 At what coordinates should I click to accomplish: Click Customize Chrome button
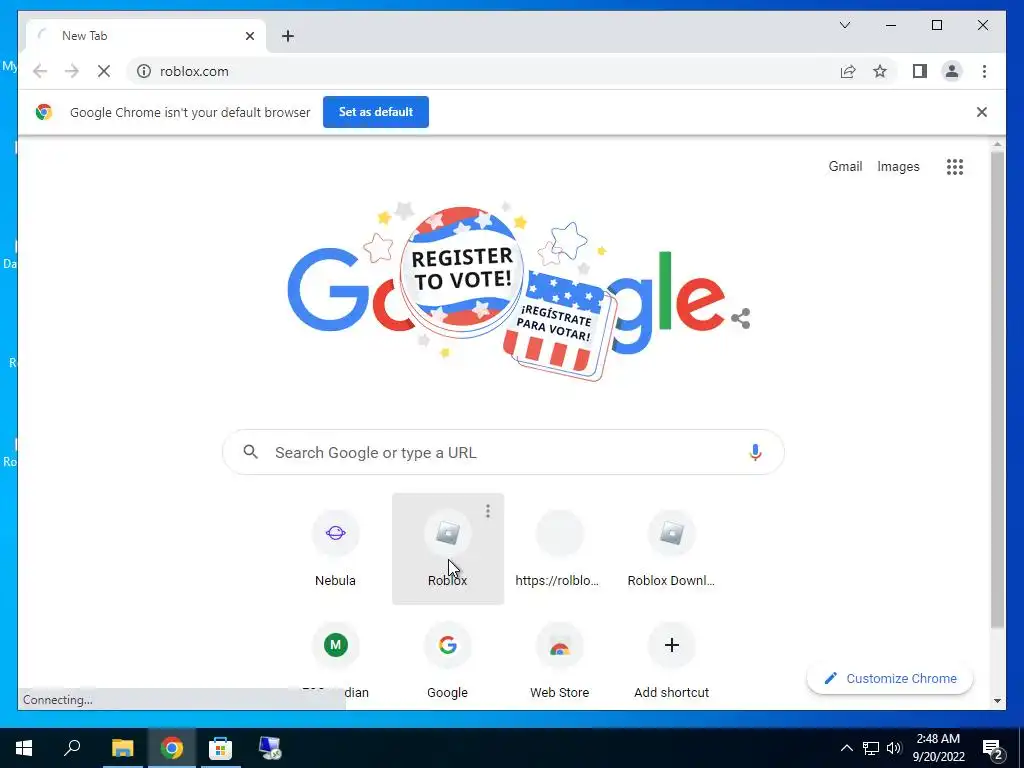[x=890, y=679]
